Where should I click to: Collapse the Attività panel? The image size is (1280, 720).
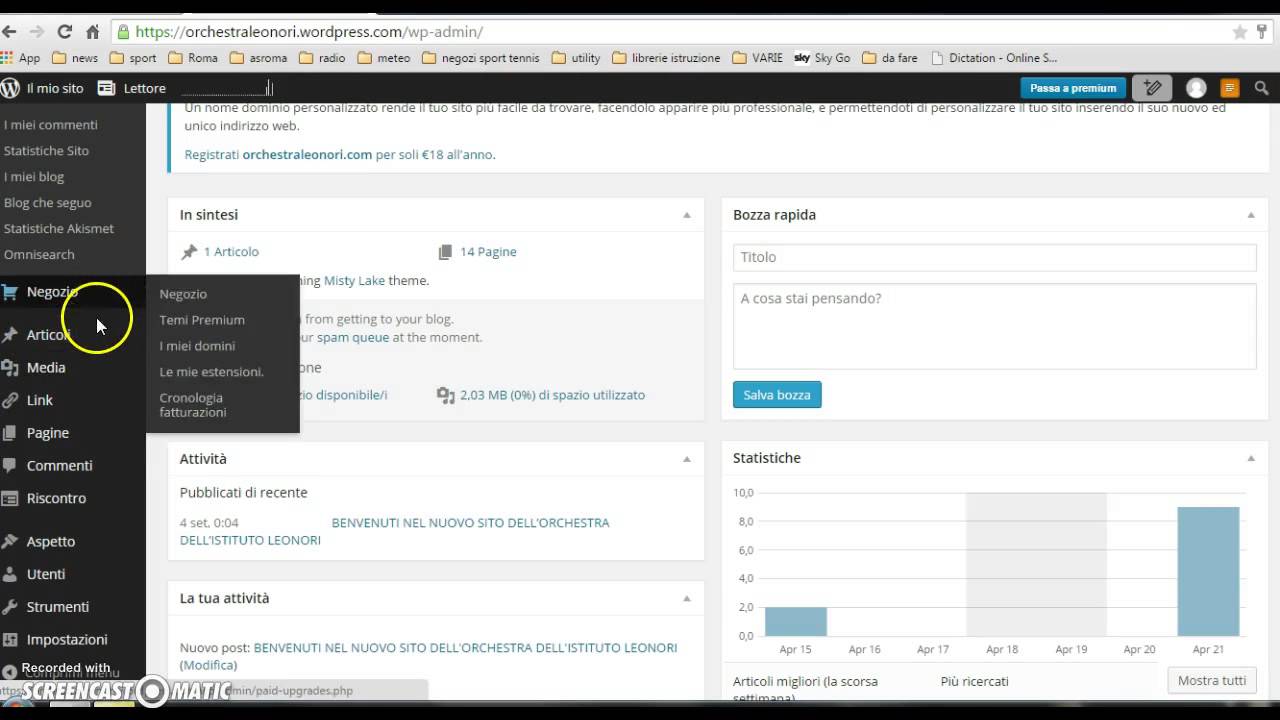[687, 459]
